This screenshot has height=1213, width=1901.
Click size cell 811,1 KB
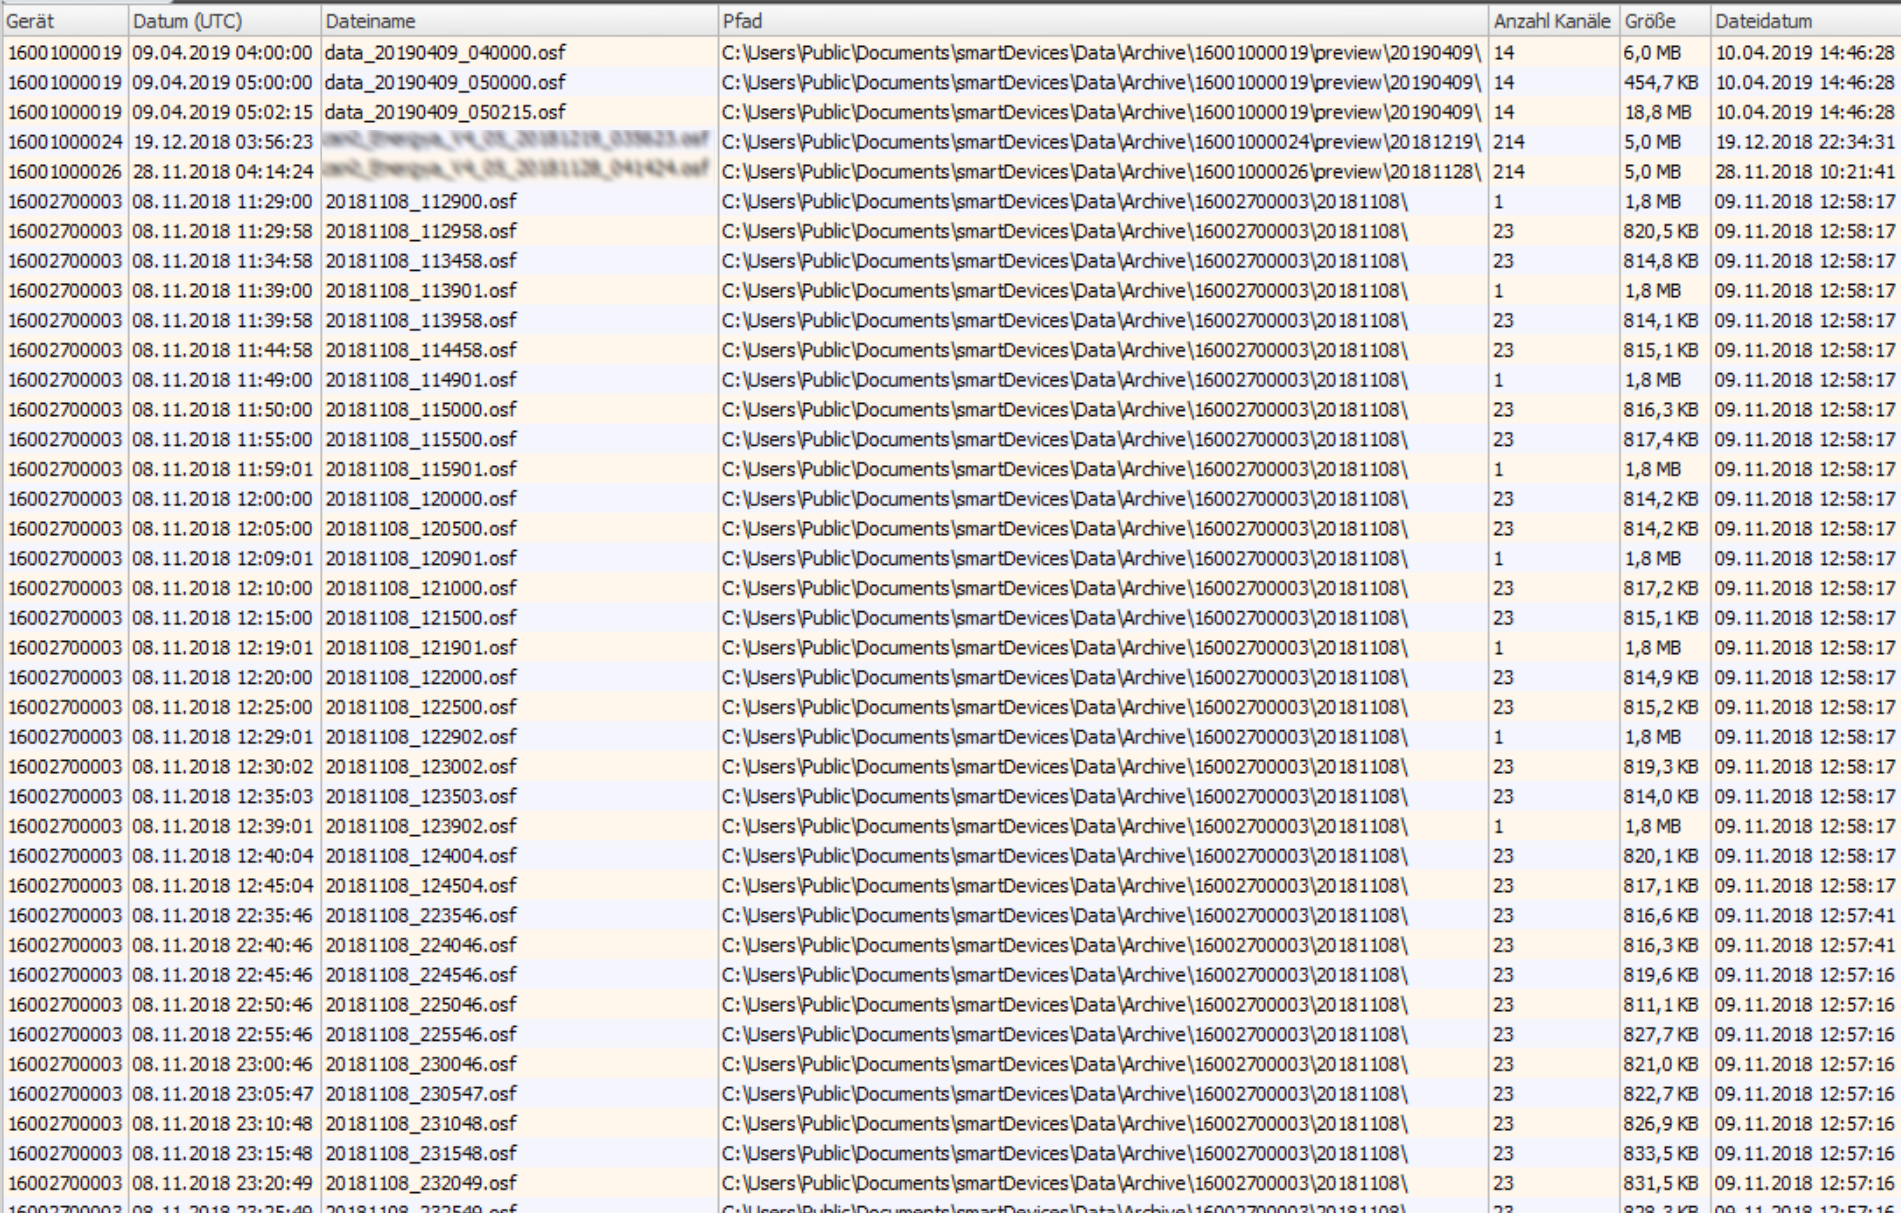1661,1004
